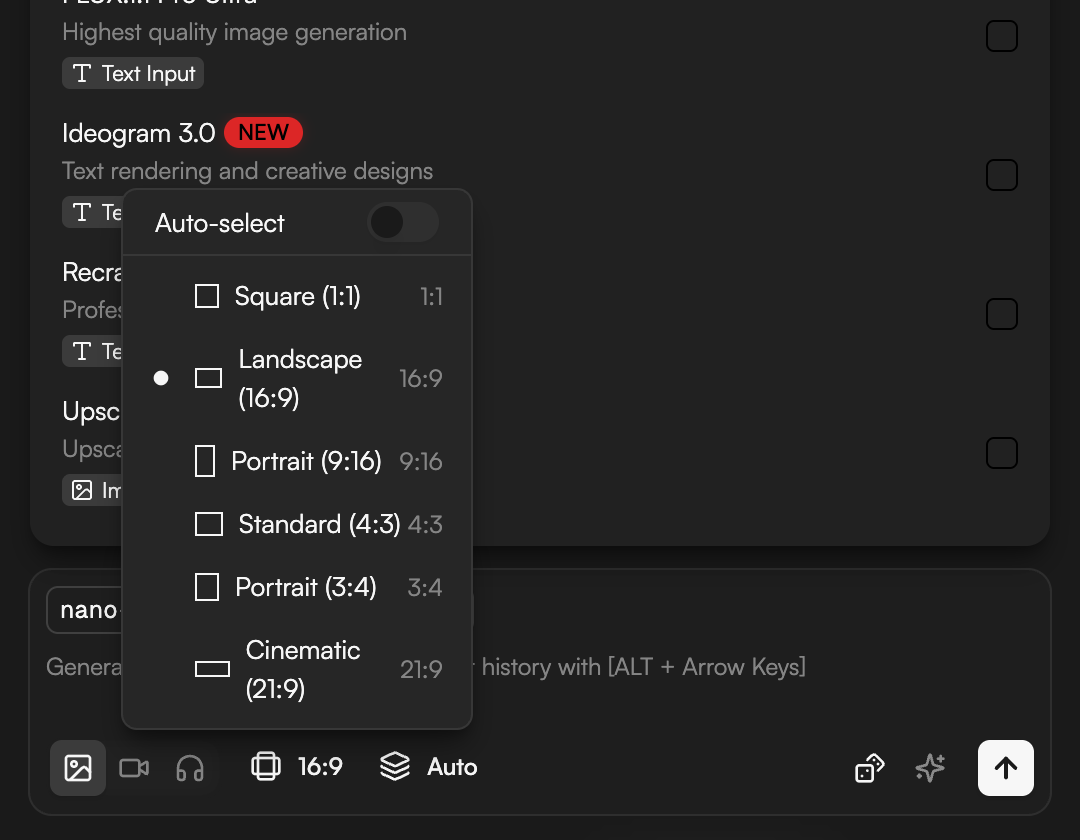Screen dimensions: 1080x840
Task: Open the 16:9 aspect ratio dropdown
Action: [x=297, y=767]
